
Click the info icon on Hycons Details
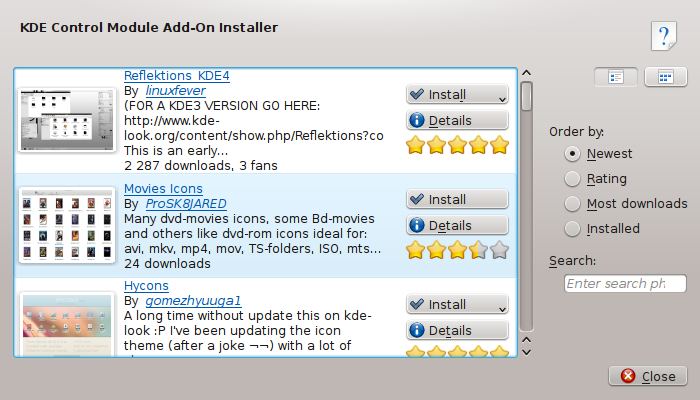click(x=419, y=330)
